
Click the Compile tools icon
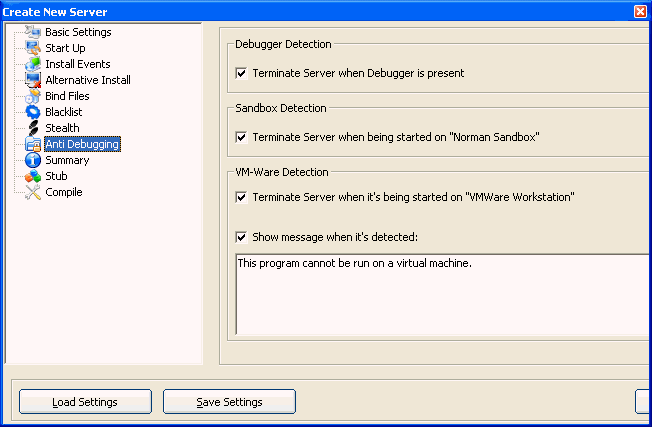point(33,192)
